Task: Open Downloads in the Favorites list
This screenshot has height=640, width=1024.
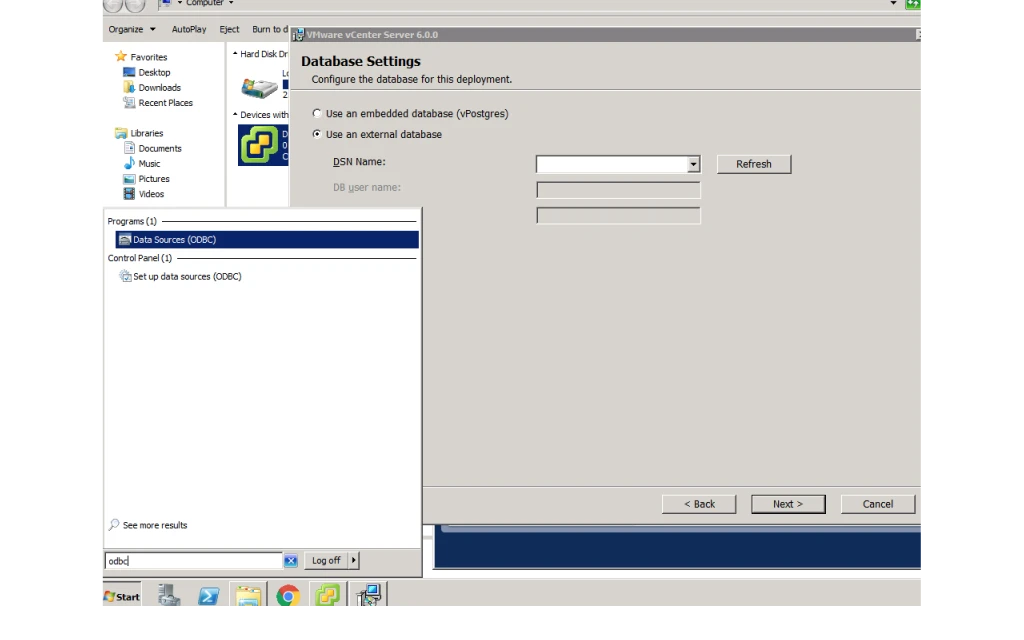Action: pyautogui.click(x=159, y=88)
